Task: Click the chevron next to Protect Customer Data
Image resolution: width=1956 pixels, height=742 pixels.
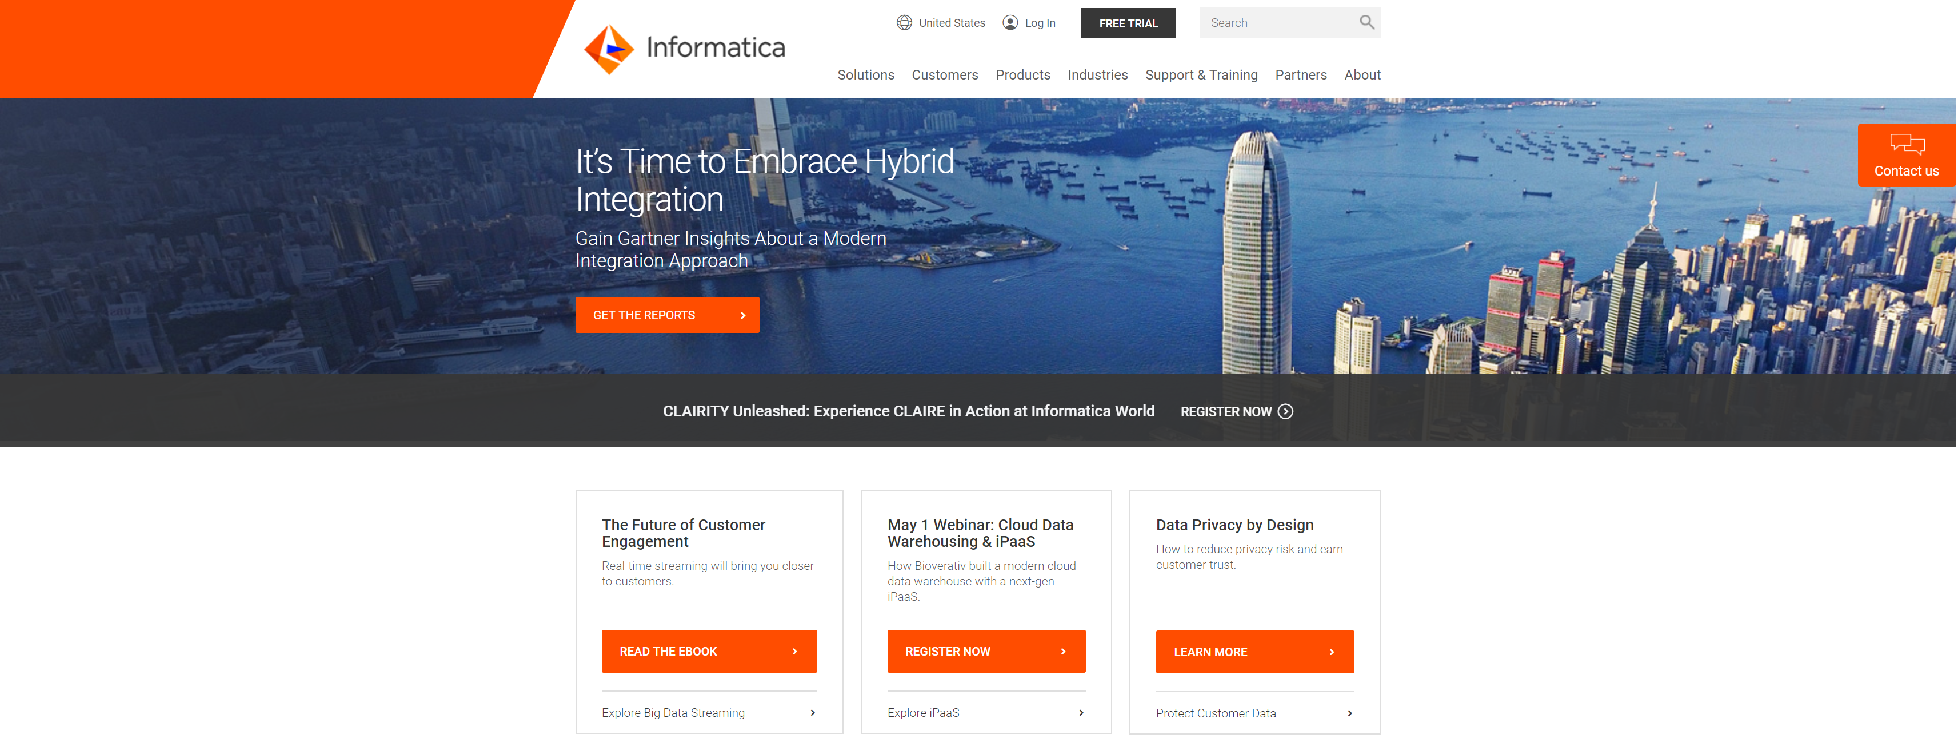Action: tap(1349, 713)
